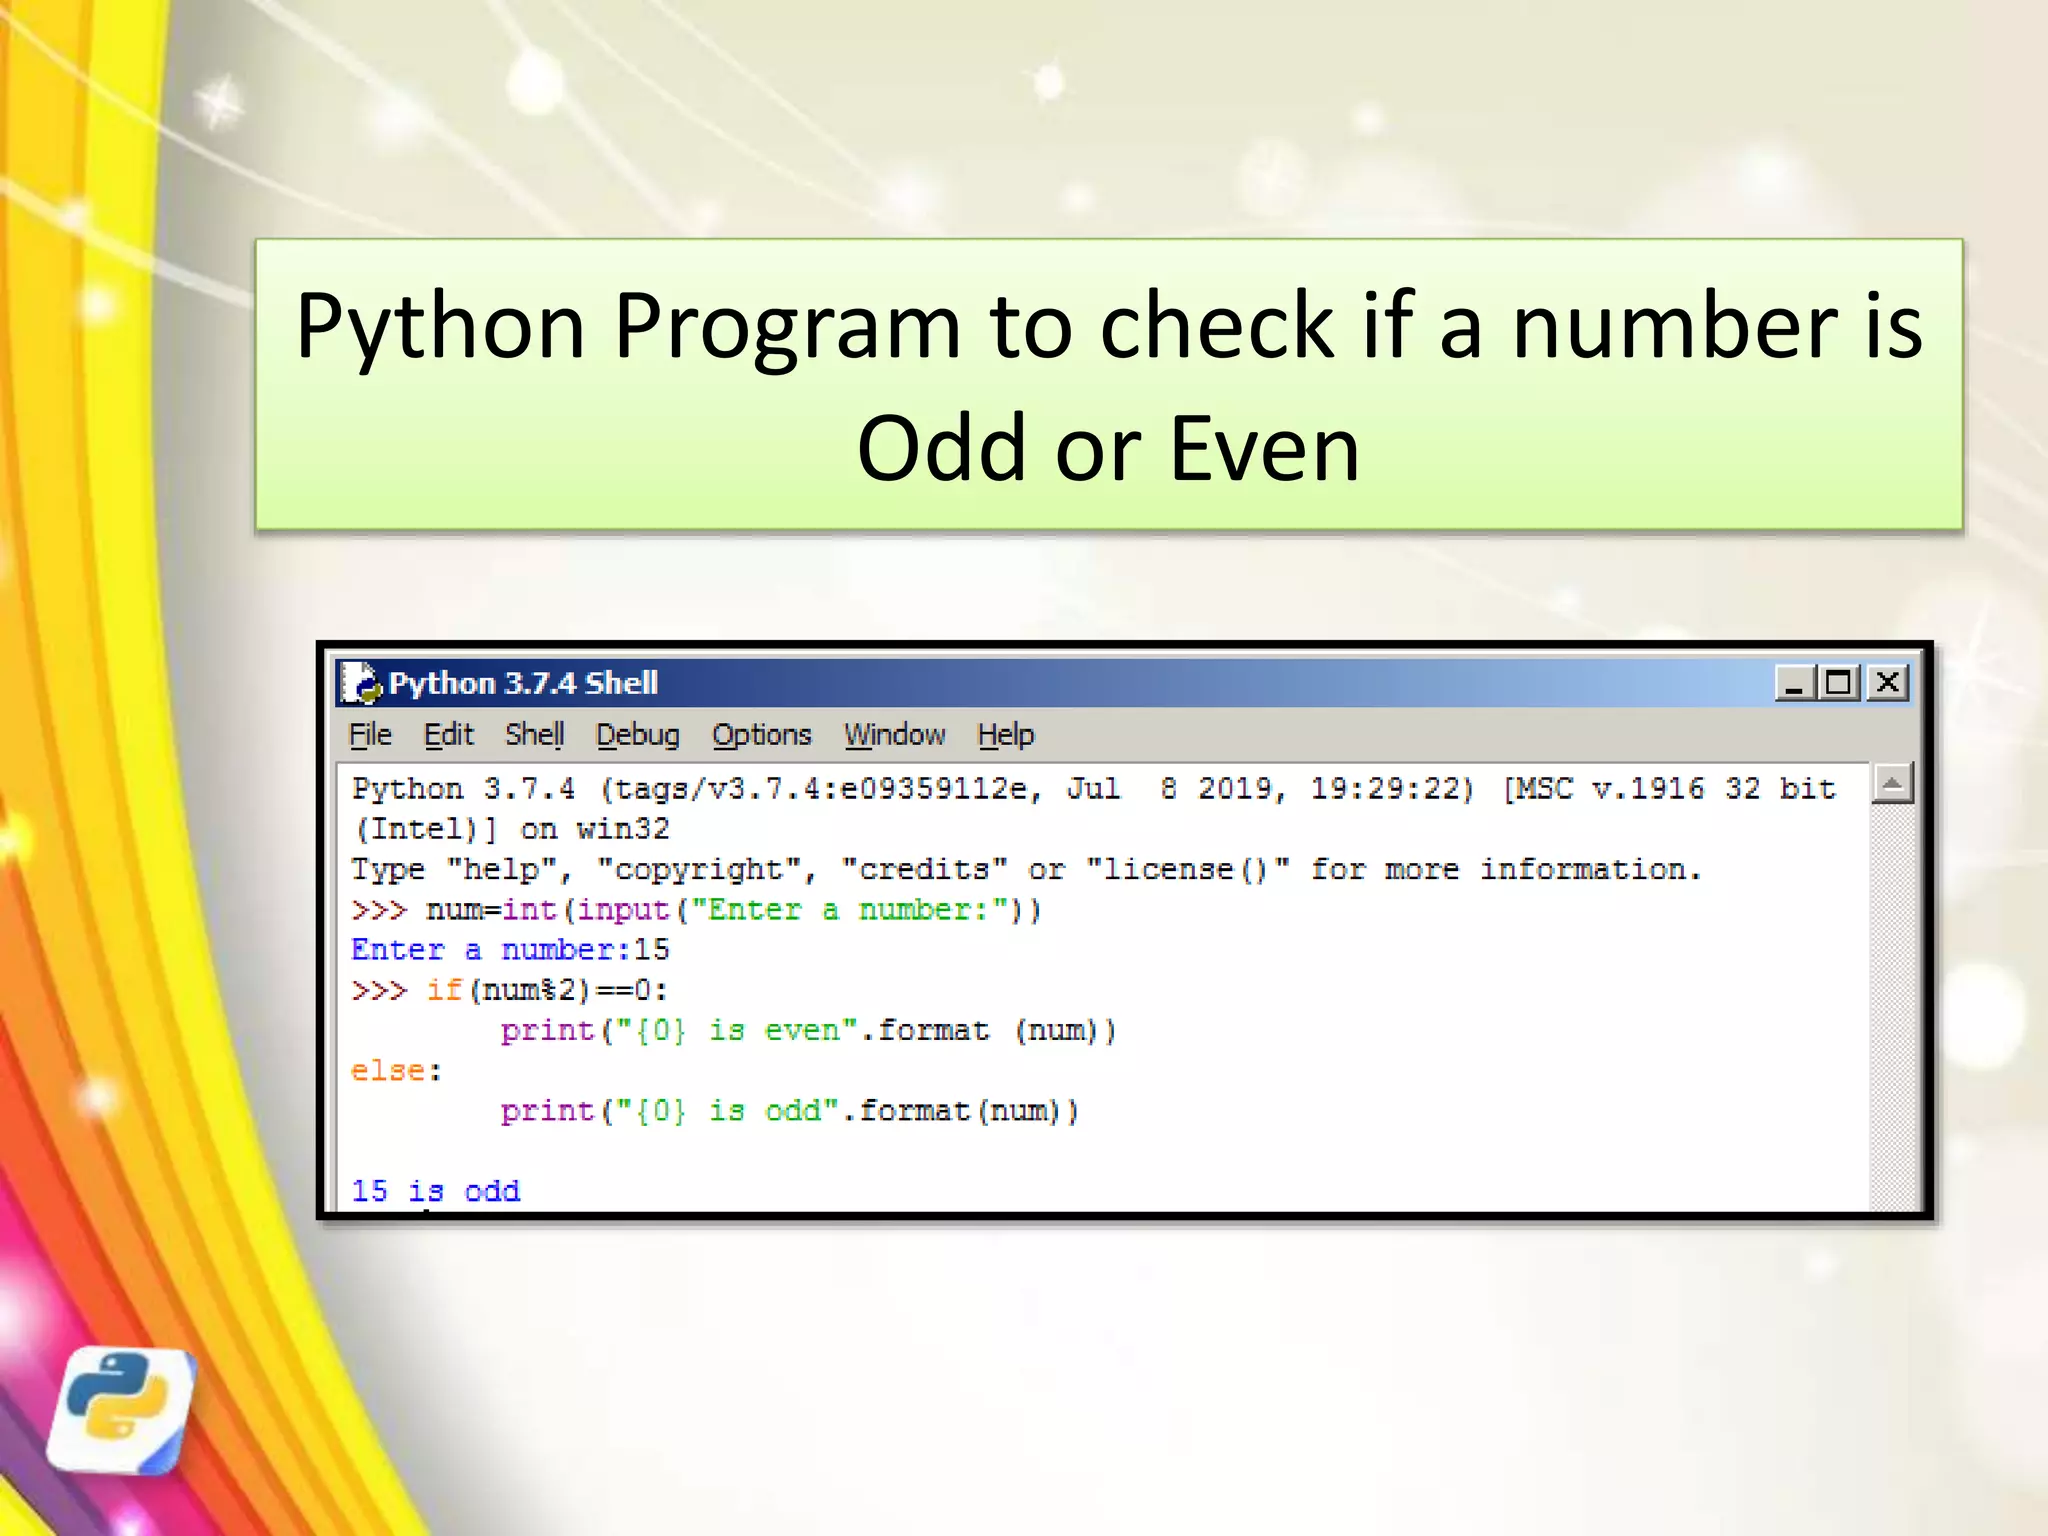Open the File menu
The image size is (2048, 1536).
[370, 735]
